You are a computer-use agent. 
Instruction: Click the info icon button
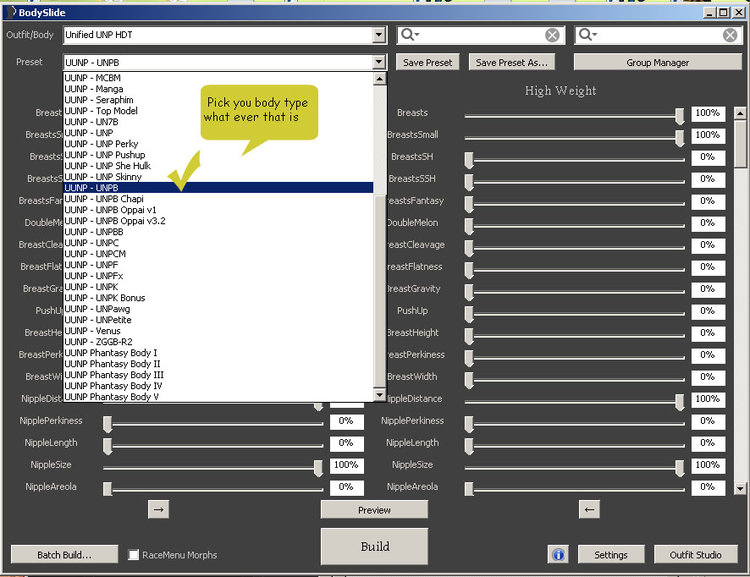(x=558, y=555)
